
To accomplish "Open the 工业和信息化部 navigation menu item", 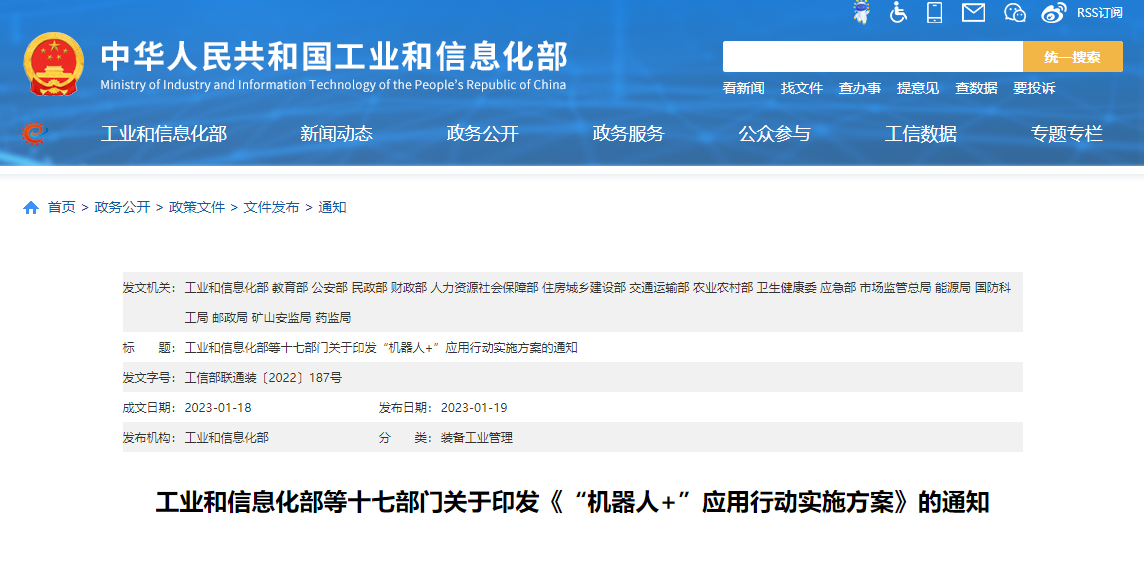I will 163,134.
